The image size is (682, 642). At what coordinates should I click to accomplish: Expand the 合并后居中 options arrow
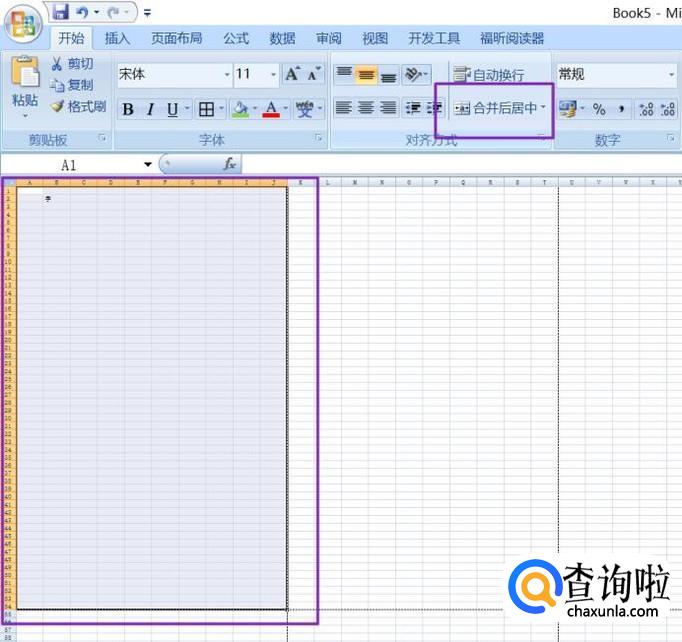(543, 107)
